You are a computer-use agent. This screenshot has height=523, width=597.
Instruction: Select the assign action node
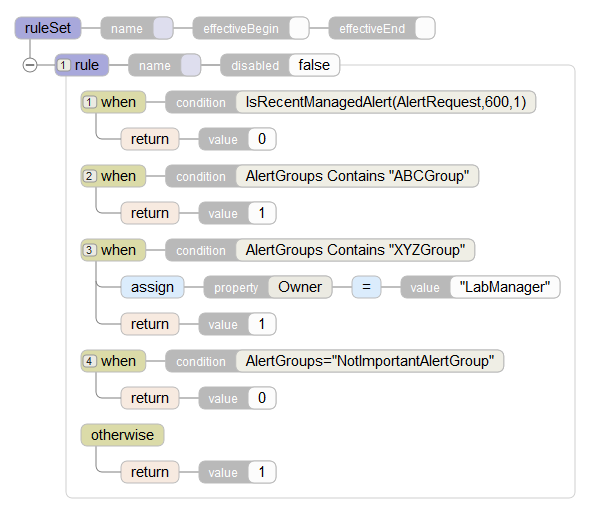tap(152, 287)
